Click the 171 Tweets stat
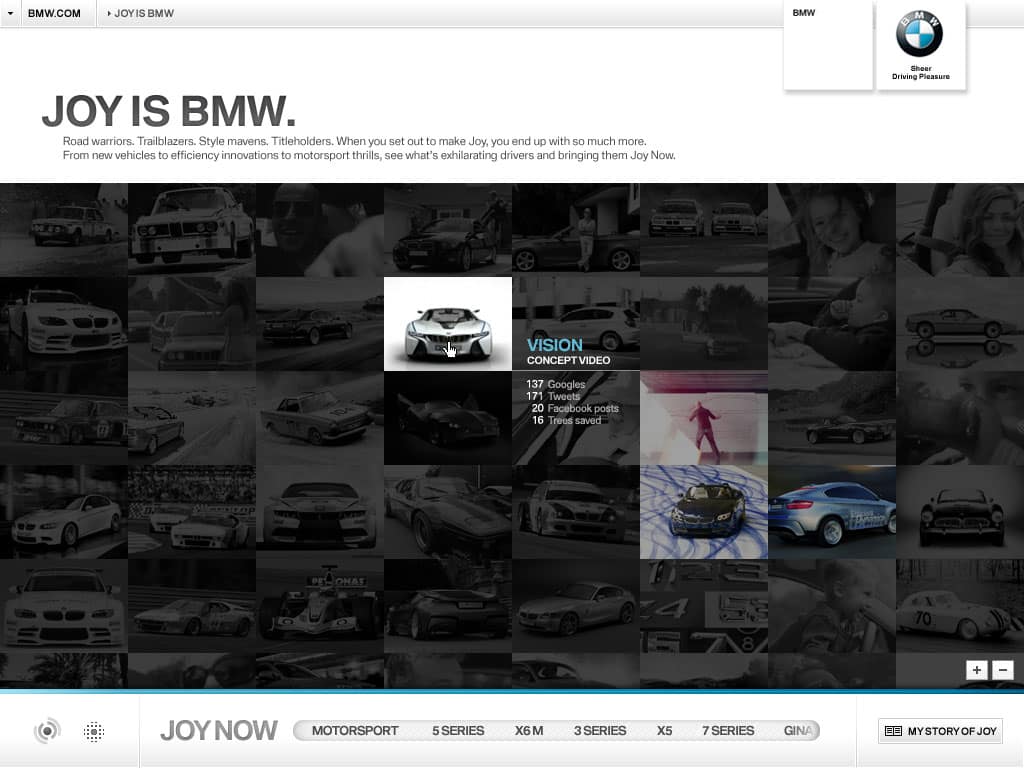Viewport: 1024px width, 768px height. pyautogui.click(x=553, y=395)
